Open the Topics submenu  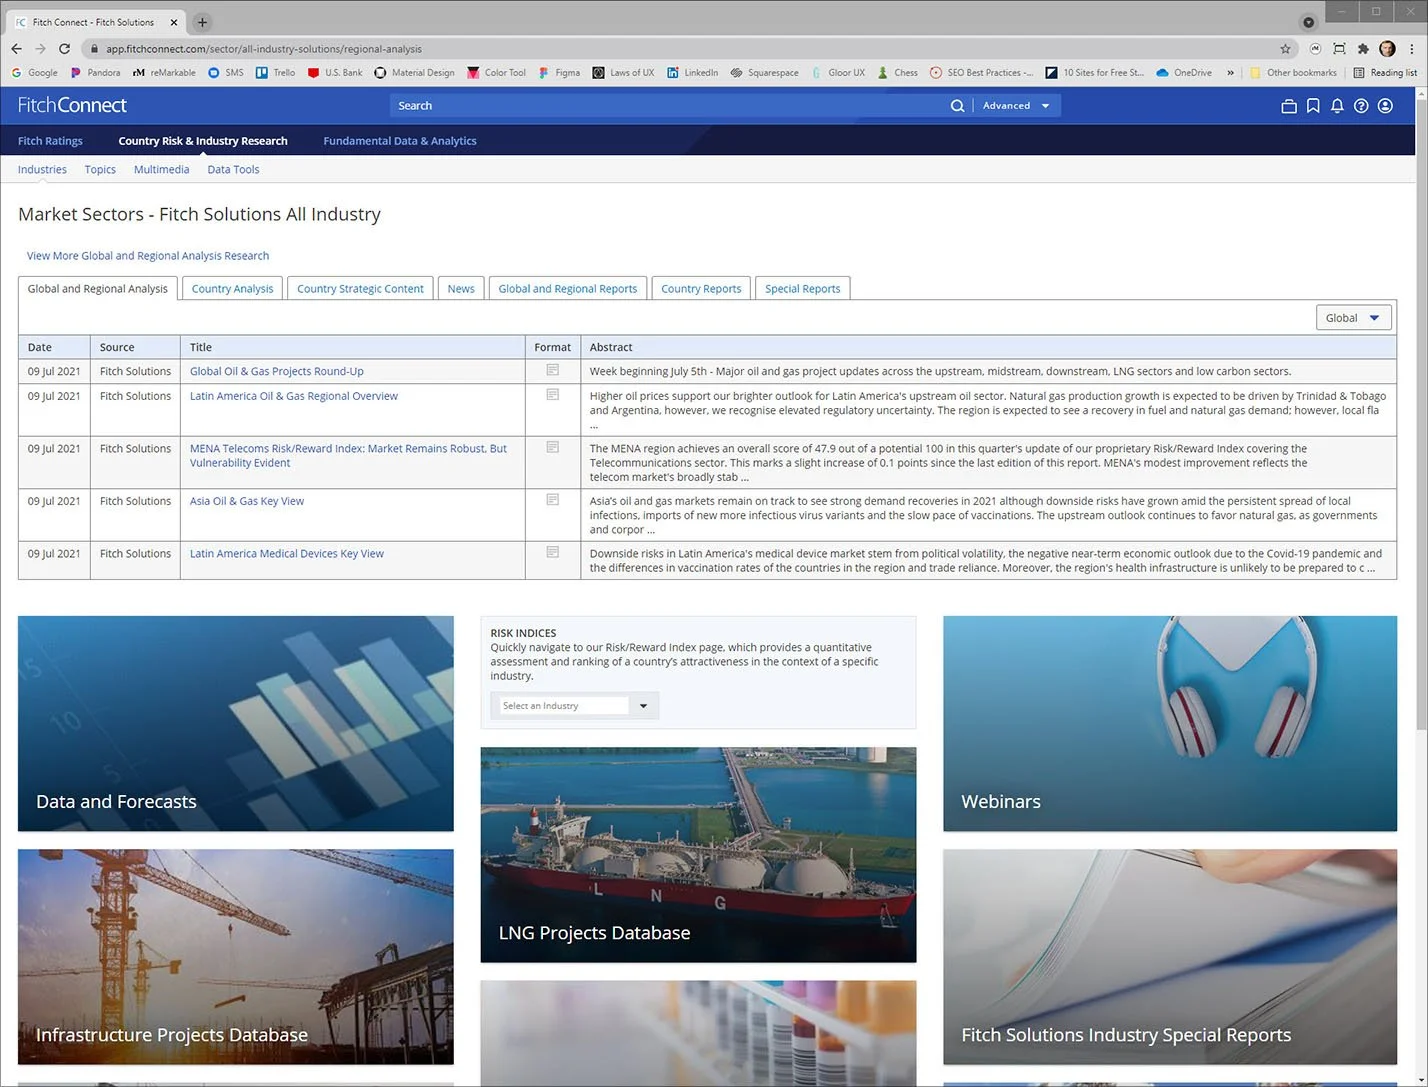pyautogui.click(x=100, y=169)
